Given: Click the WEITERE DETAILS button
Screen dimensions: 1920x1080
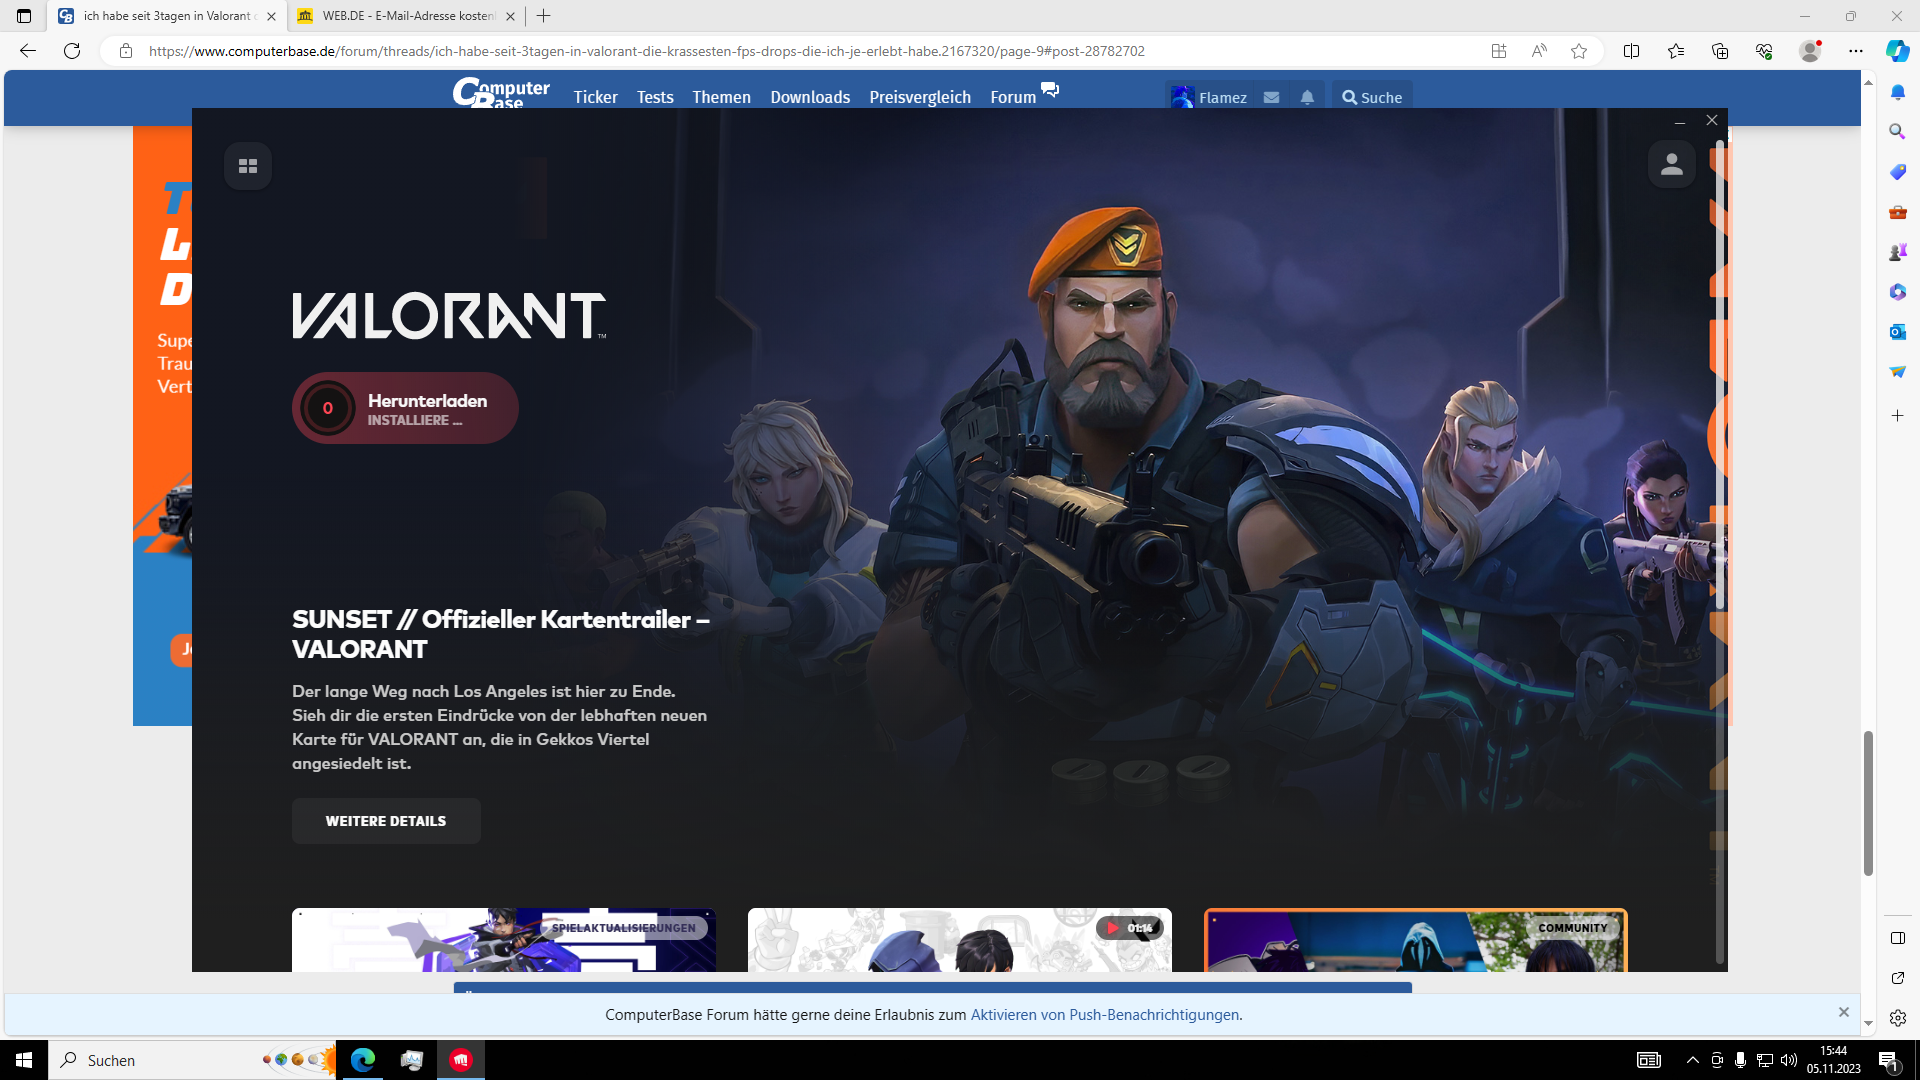Looking at the screenshot, I should 386,821.
